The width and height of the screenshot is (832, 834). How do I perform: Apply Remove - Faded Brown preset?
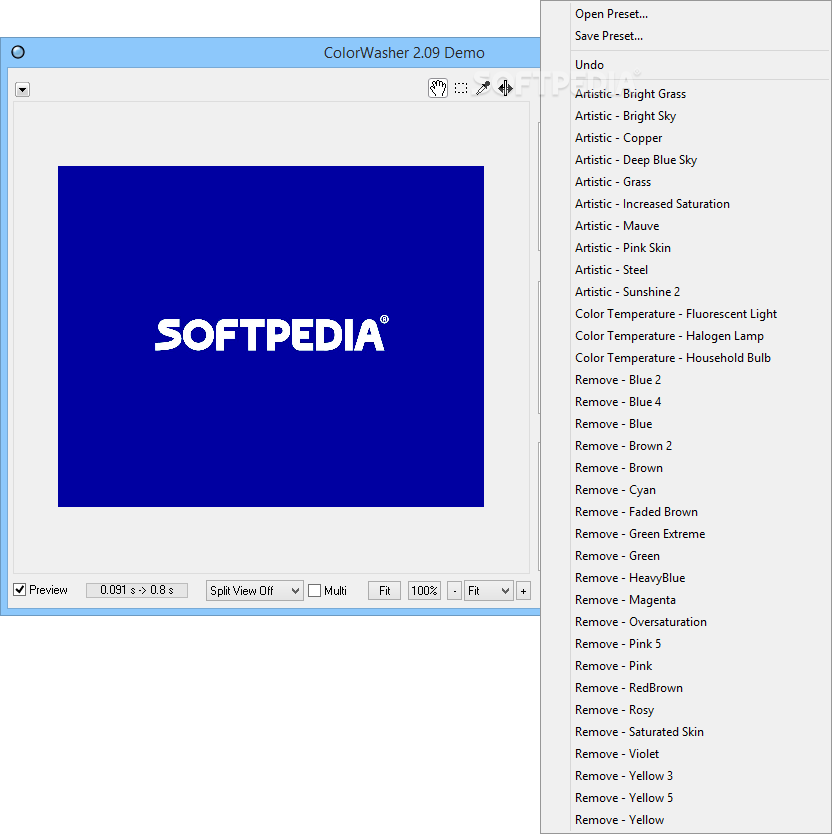(x=685, y=512)
